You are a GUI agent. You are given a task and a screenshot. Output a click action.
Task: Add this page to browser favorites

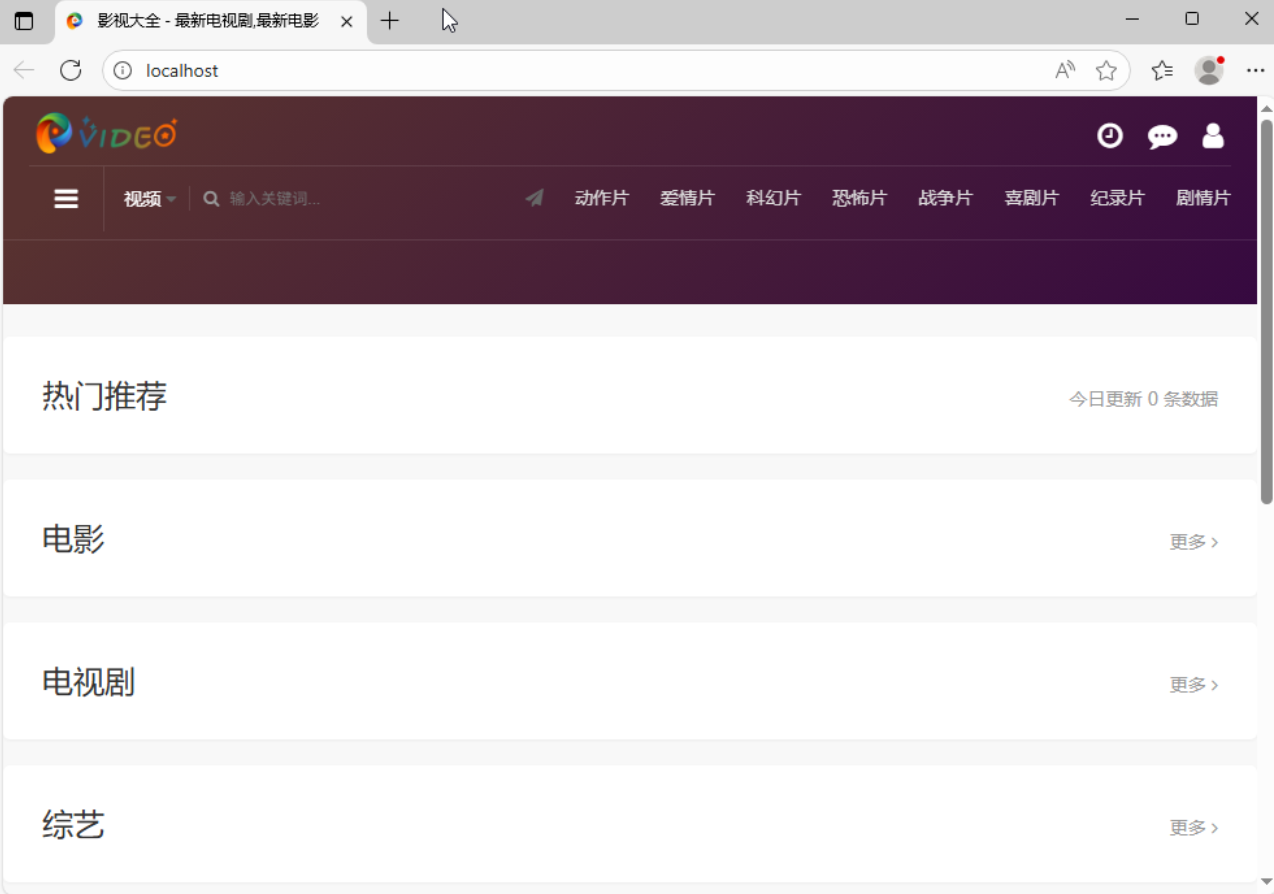tap(1106, 70)
